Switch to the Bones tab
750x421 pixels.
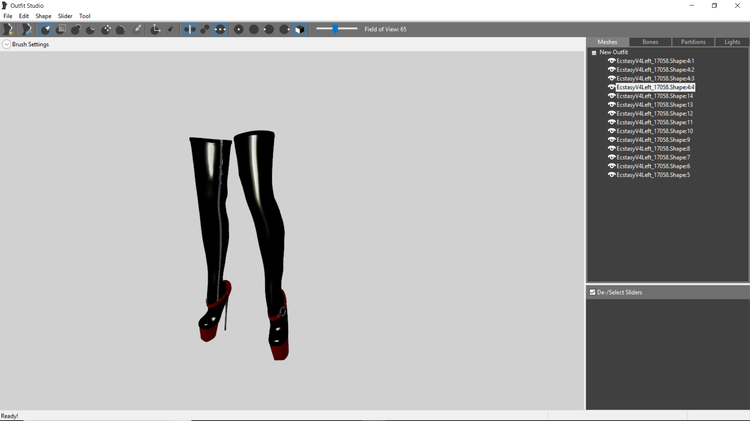click(x=650, y=42)
